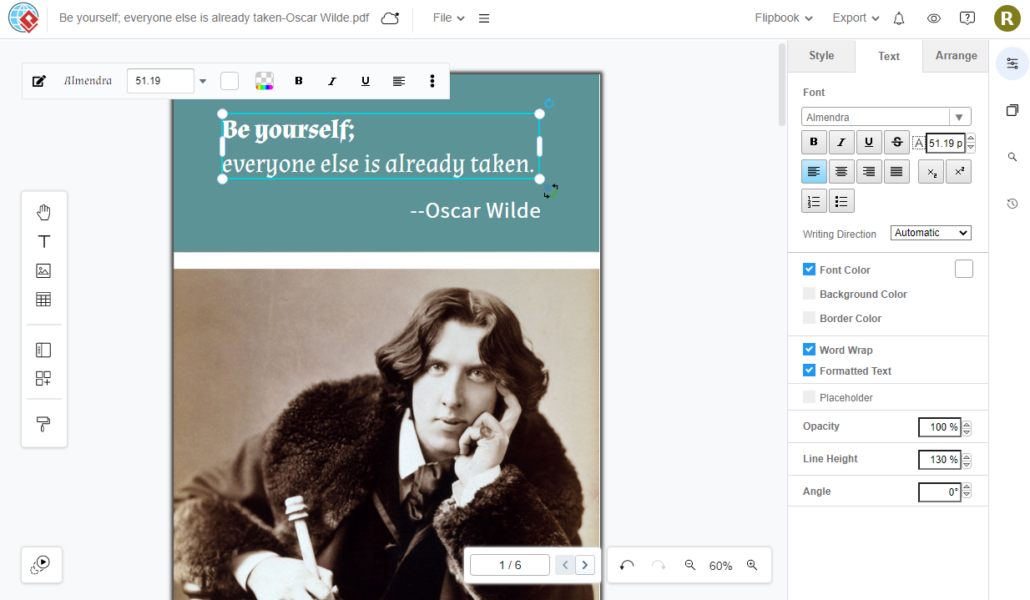Switch to the Arrange tab
1030x600 pixels.
[955, 56]
